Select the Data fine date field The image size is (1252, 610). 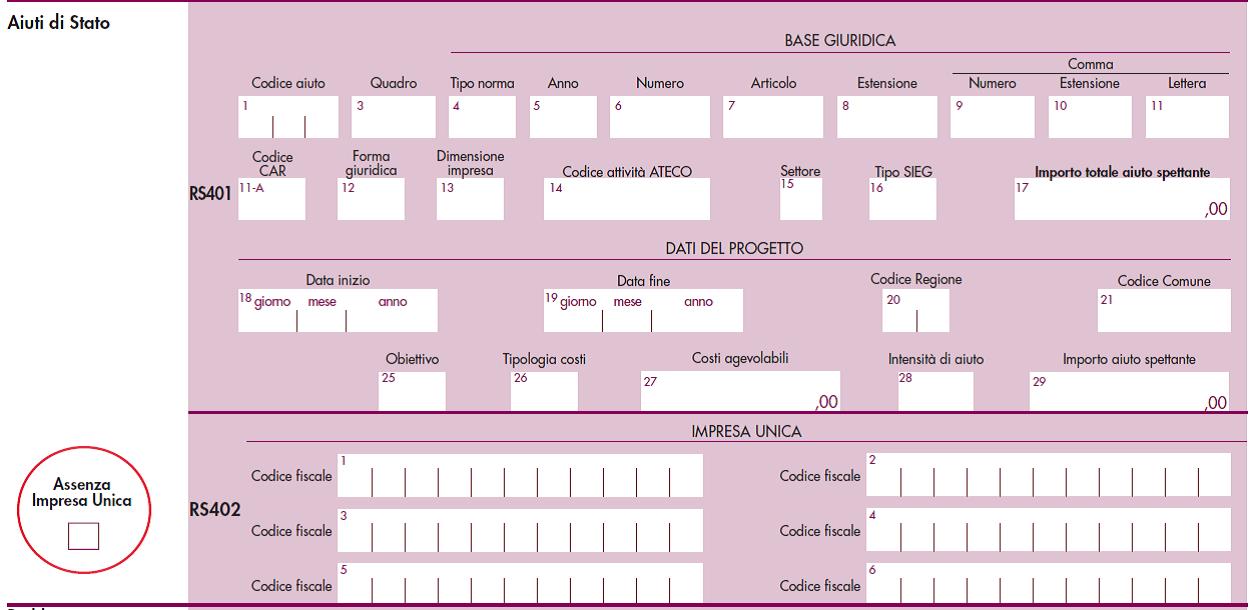(x=643, y=311)
